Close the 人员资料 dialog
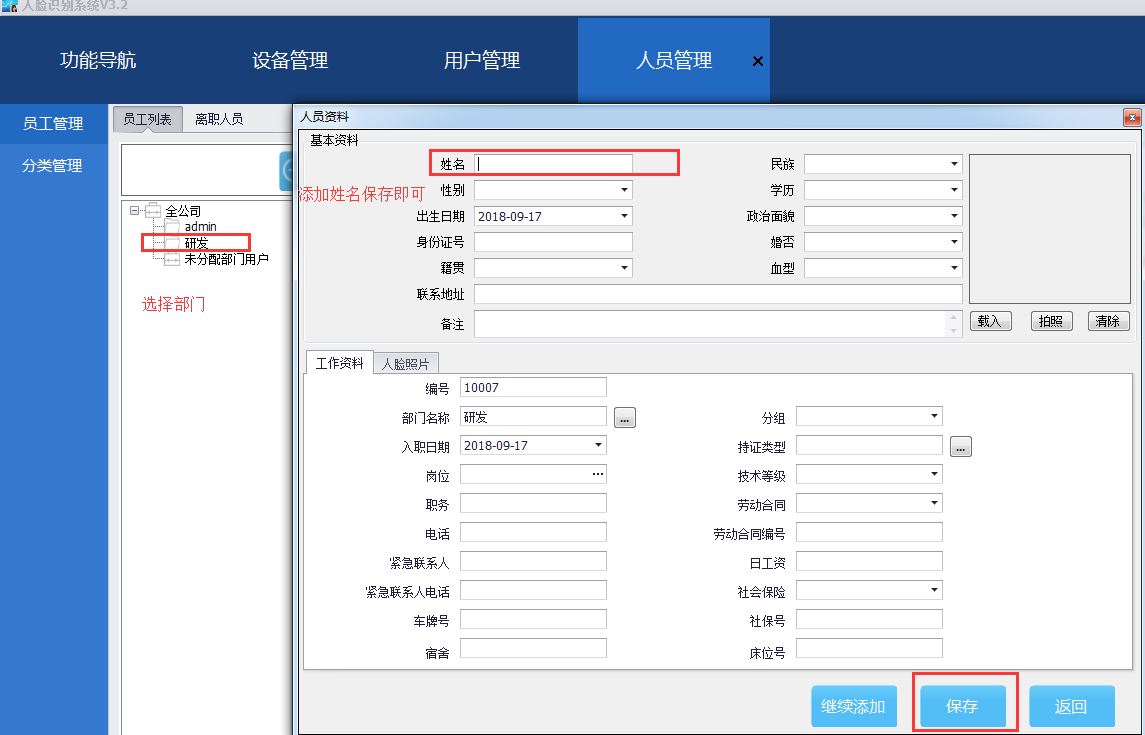Image resolution: width=1145 pixels, height=735 pixels. (x=1132, y=117)
